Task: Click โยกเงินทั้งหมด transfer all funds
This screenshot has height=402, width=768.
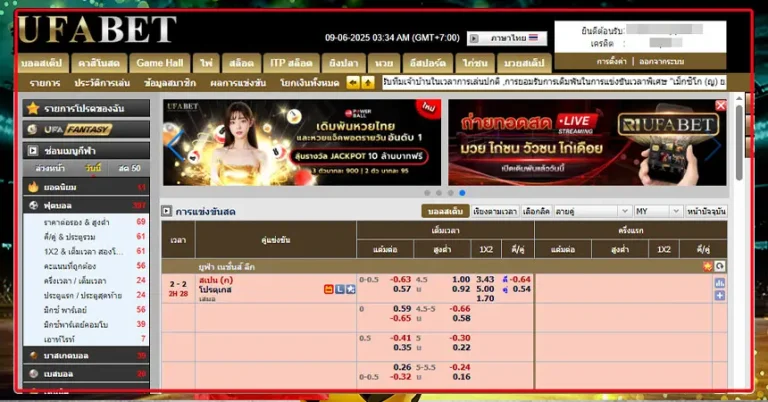Action: click(x=310, y=83)
